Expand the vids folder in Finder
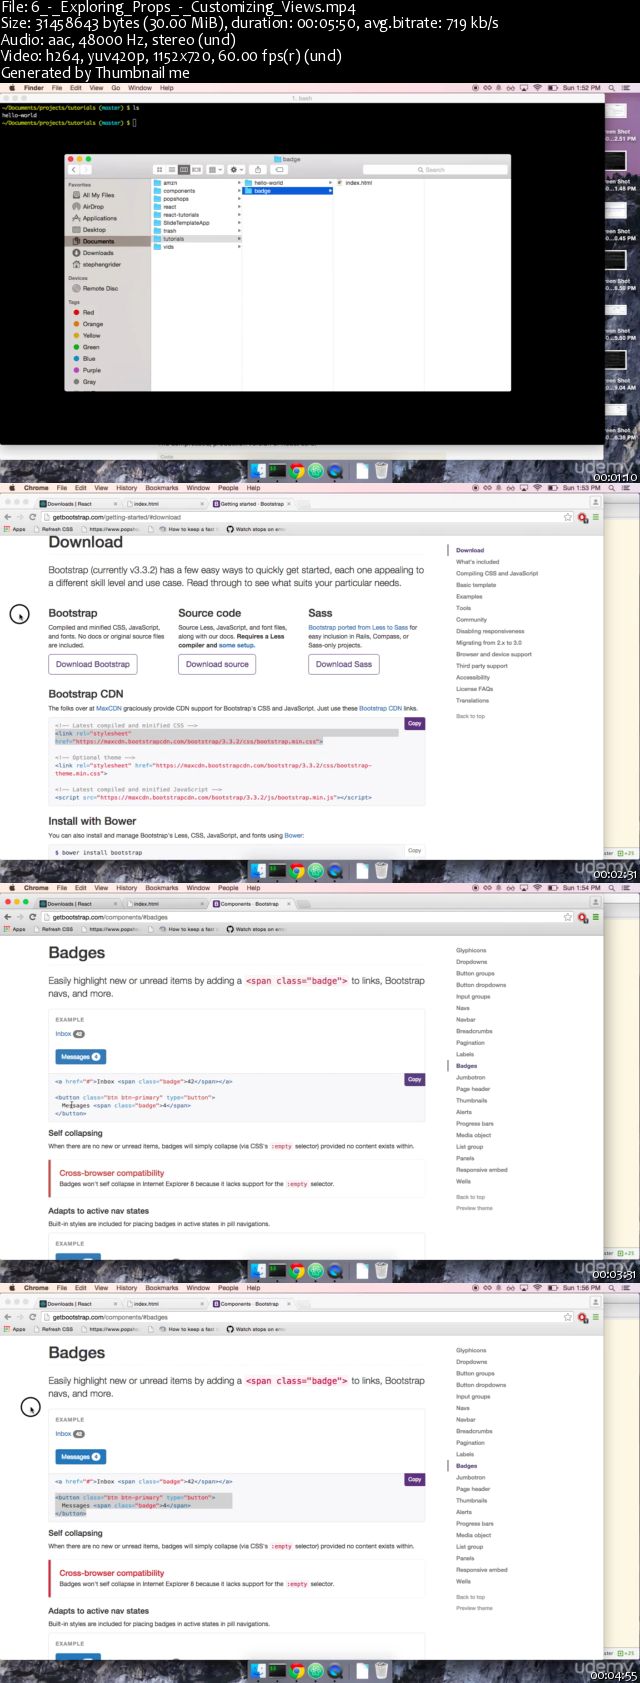This screenshot has width=640, height=1683. click(x=239, y=247)
